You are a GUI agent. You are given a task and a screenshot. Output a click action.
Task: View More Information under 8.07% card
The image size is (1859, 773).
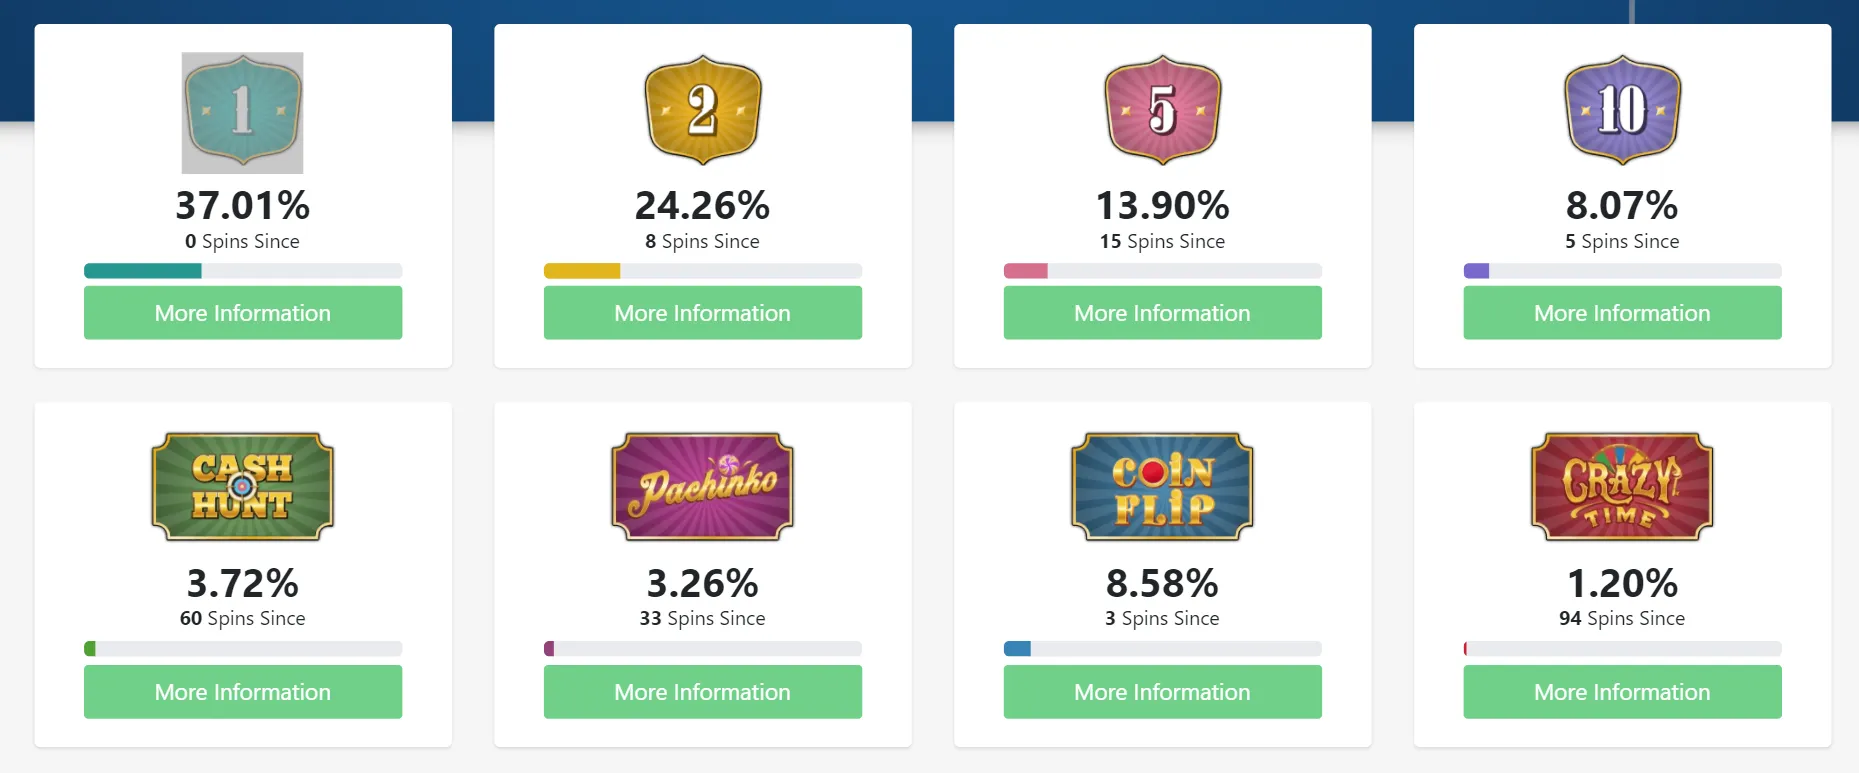1622,313
